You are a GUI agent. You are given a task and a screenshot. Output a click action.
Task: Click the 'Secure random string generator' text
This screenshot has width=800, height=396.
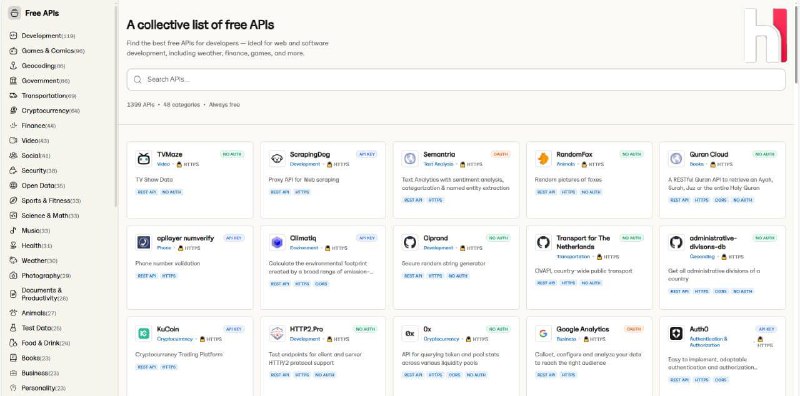(443, 264)
